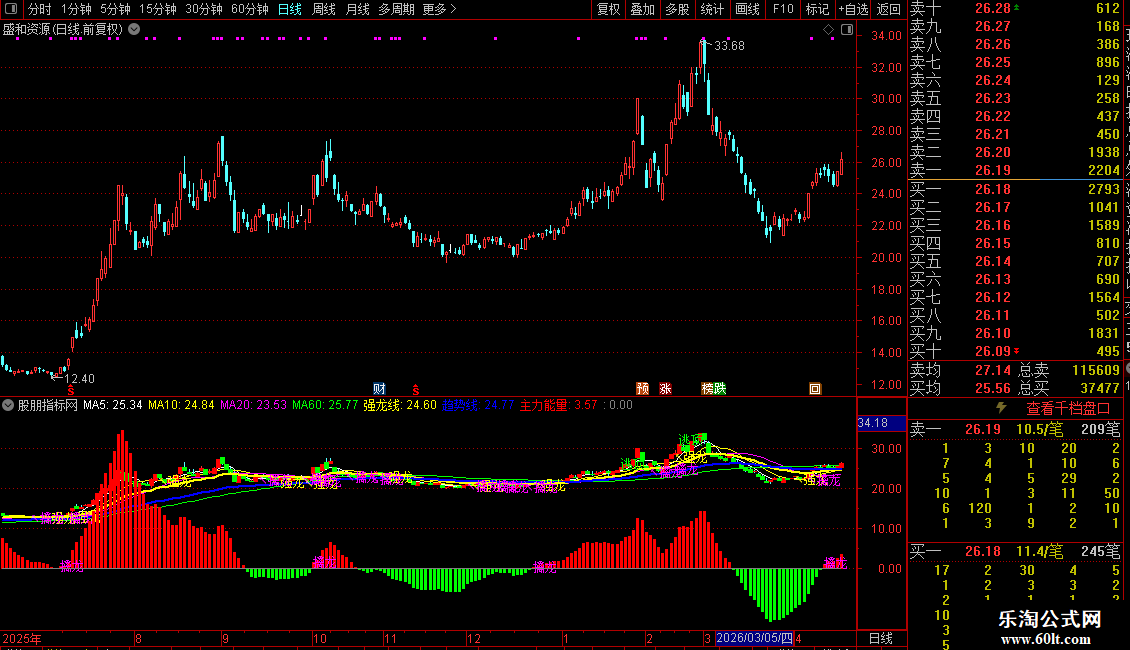Select the 卖十 26.28 order row
The height and width of the screenshot is (650, 1130).
pos(1015,9)
